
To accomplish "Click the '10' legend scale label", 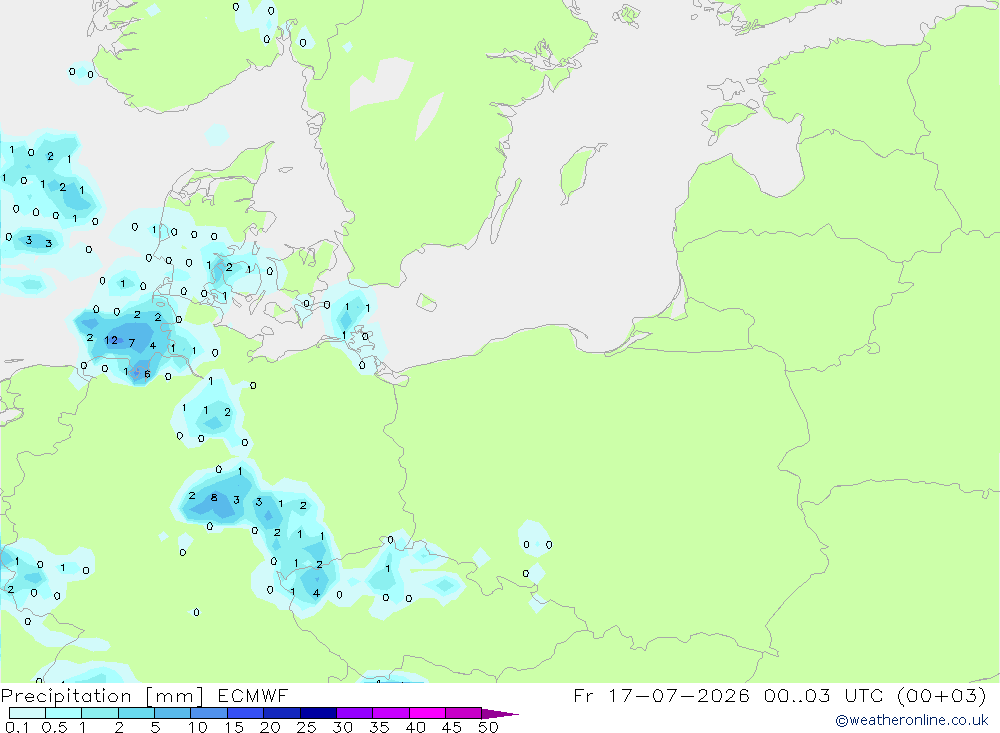I will (198, 727).
